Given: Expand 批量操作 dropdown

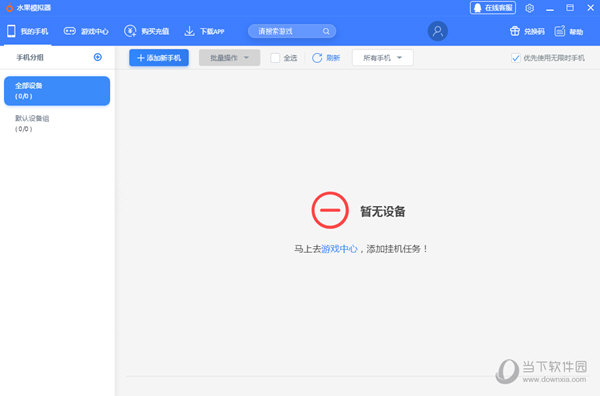Looking at the screenshot, I should 230,58.
